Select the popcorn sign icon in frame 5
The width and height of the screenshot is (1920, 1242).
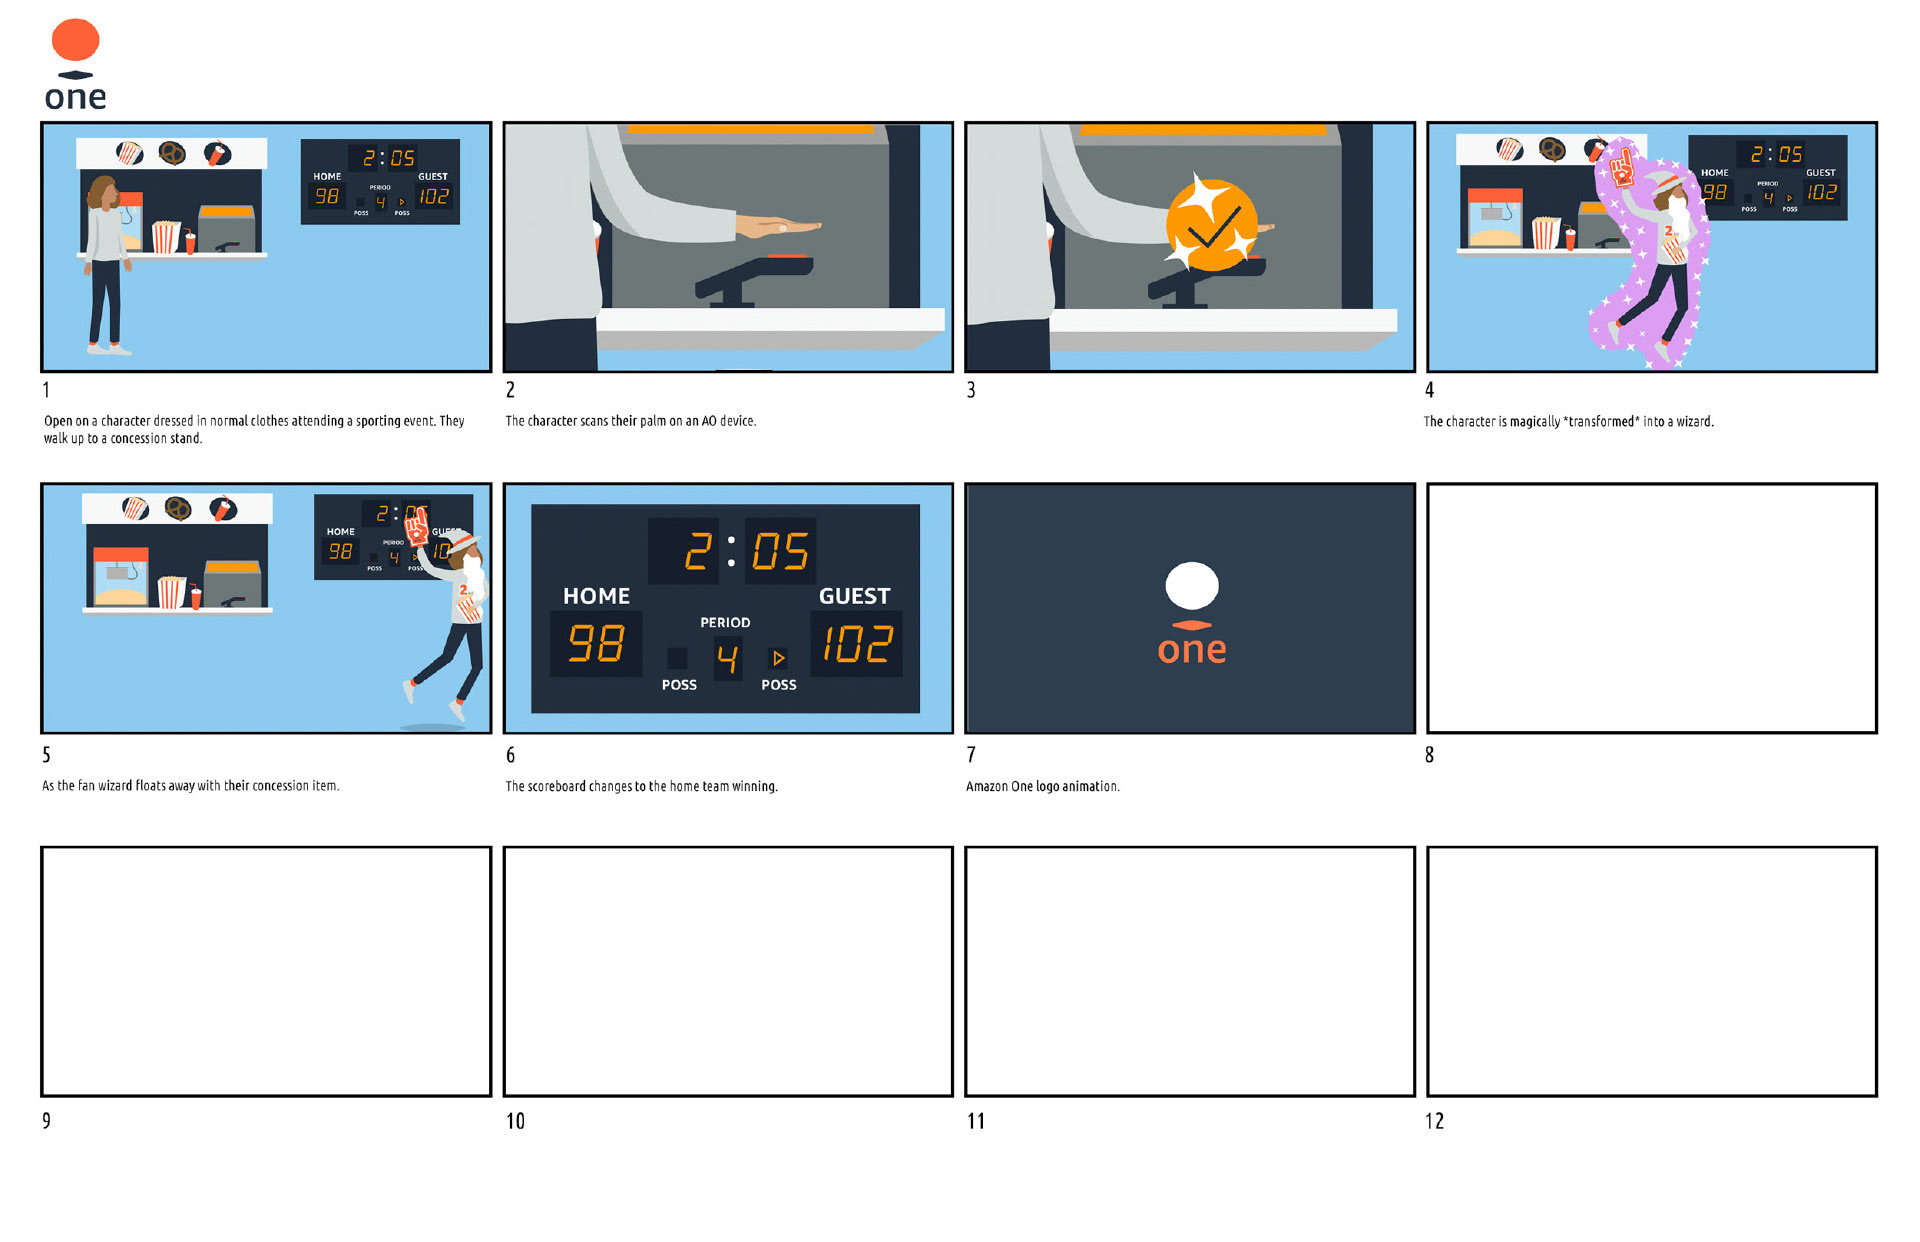135,508
